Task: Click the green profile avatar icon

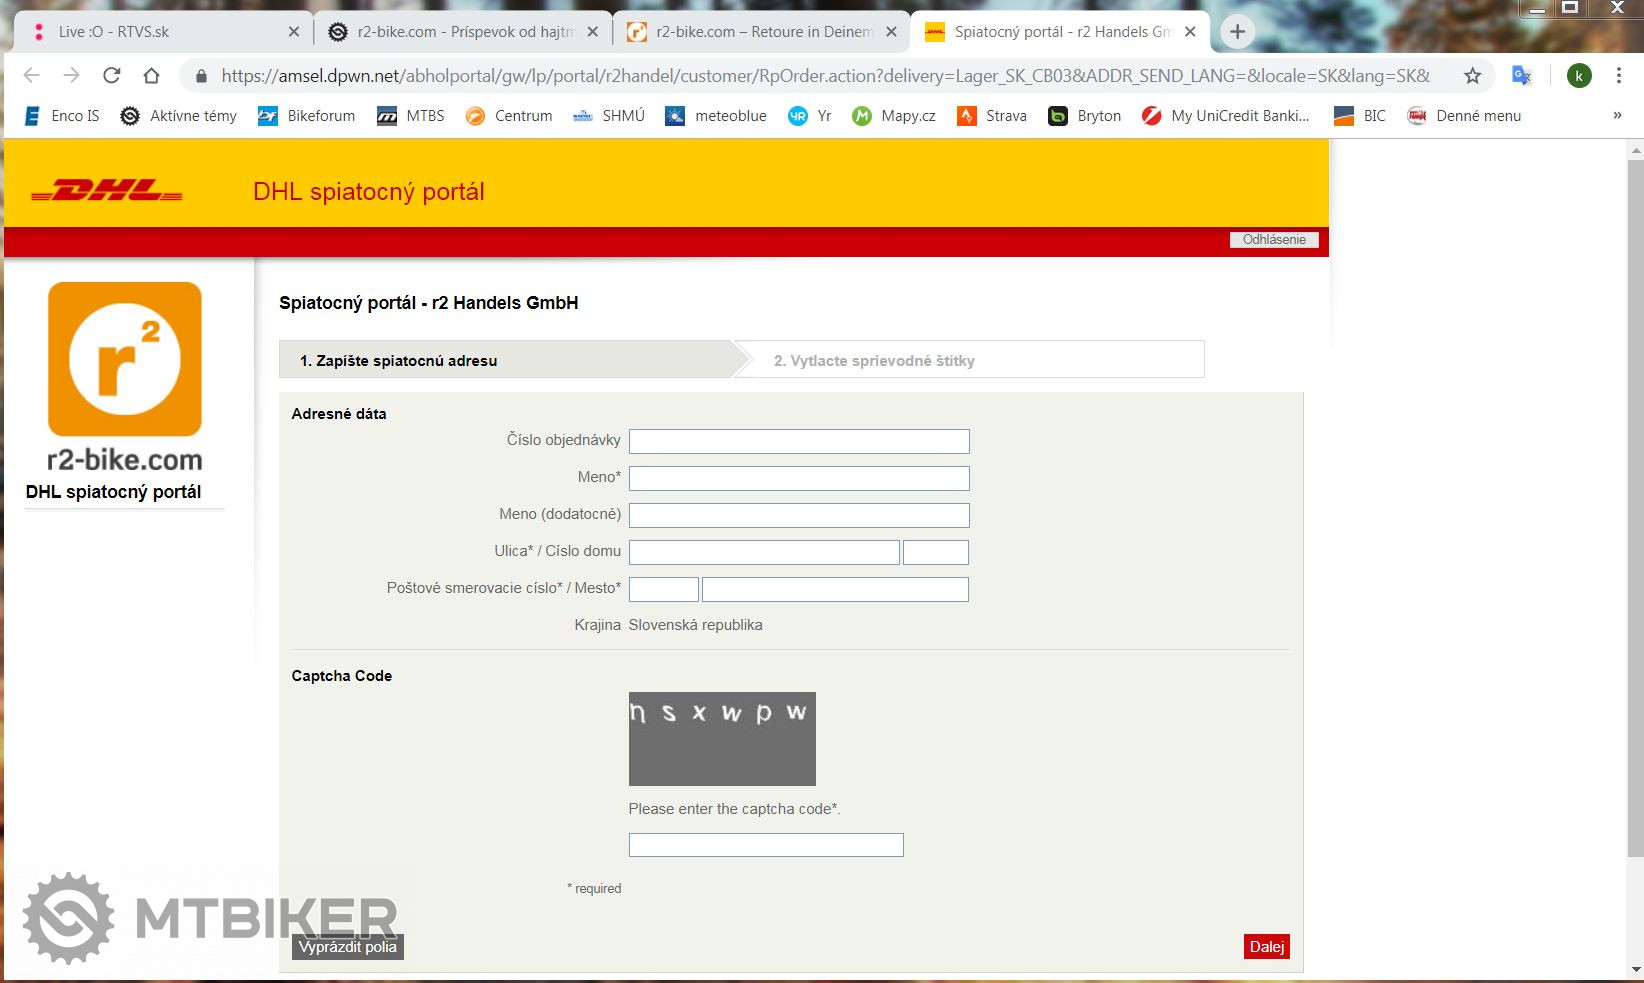Action: 1579,76
